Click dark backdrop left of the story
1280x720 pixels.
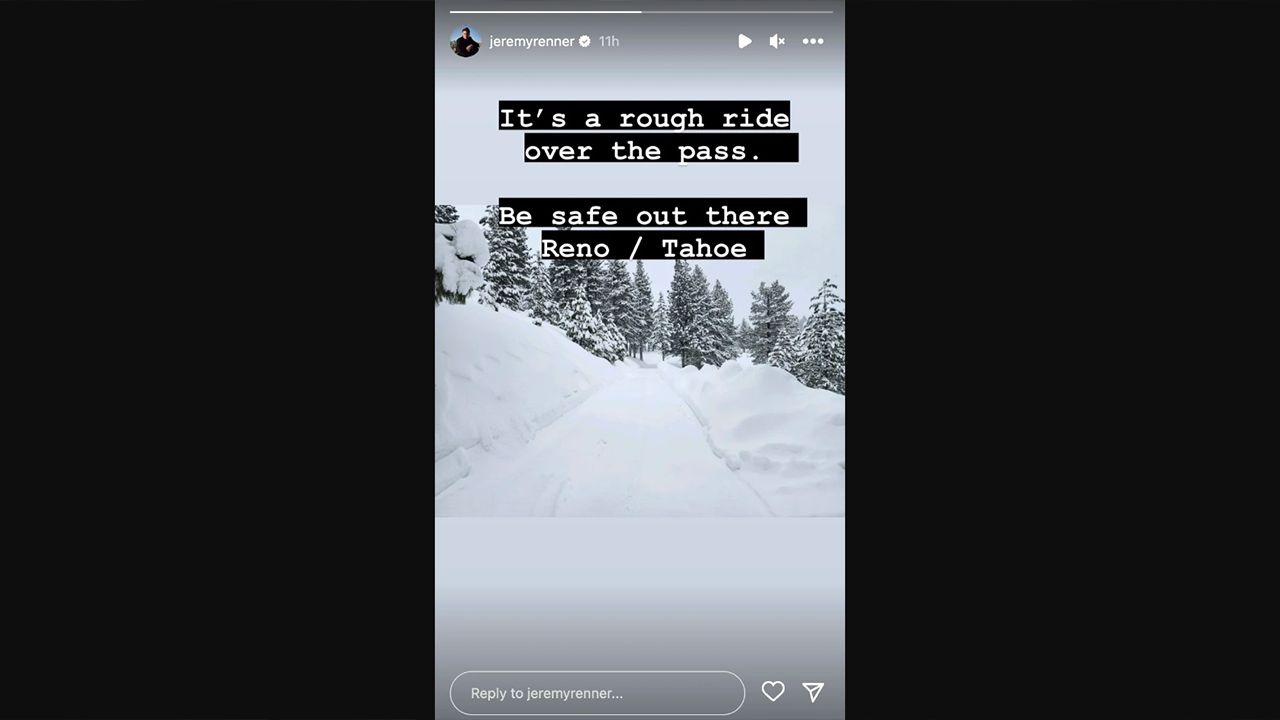pyautogui.click(x=217, y=360)
